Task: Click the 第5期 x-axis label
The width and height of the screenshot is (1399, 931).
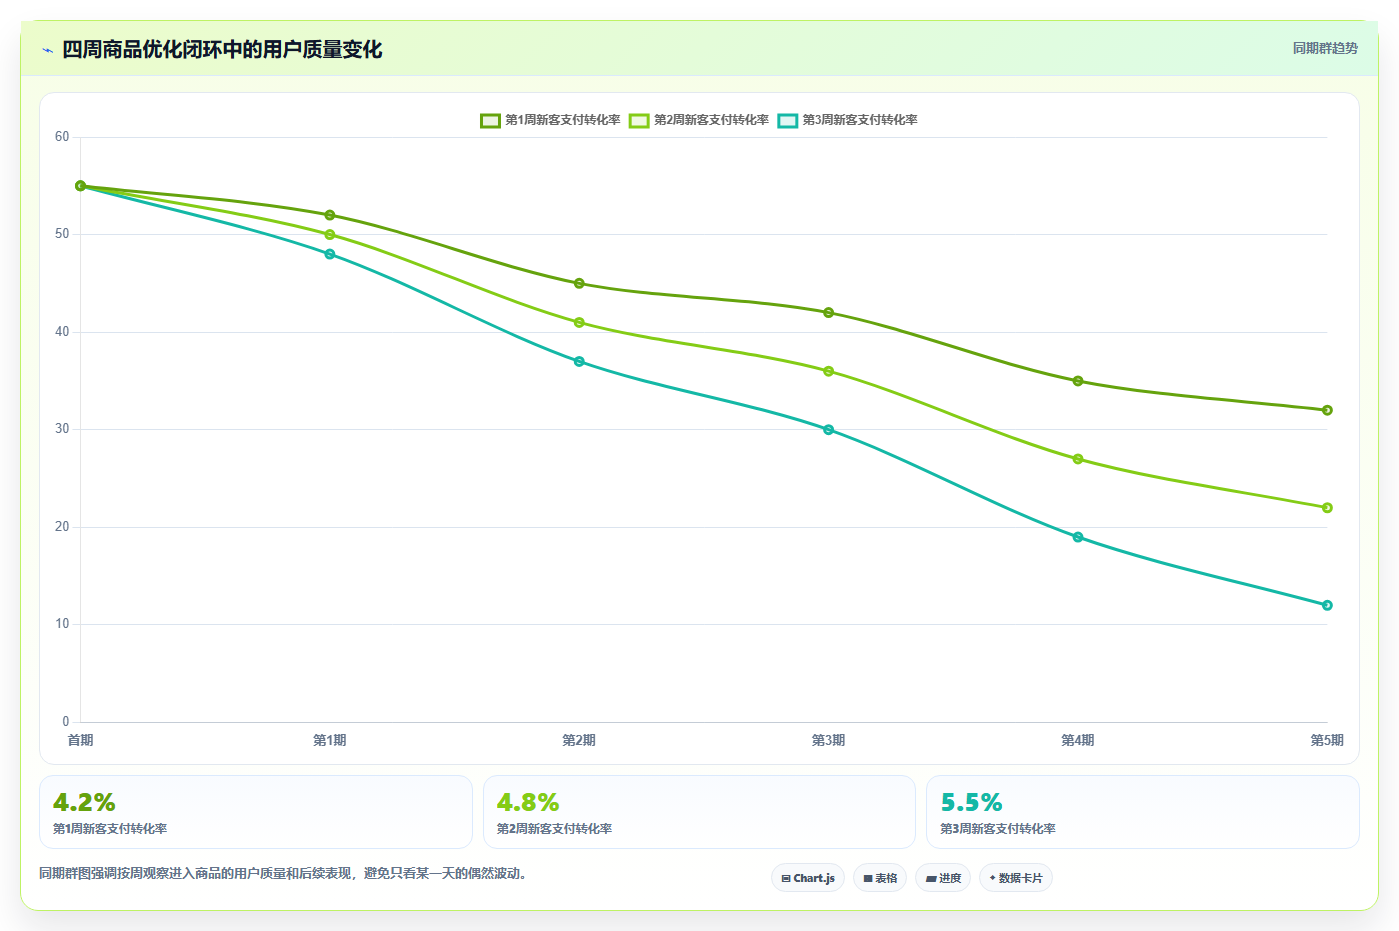Action: 1327,740
